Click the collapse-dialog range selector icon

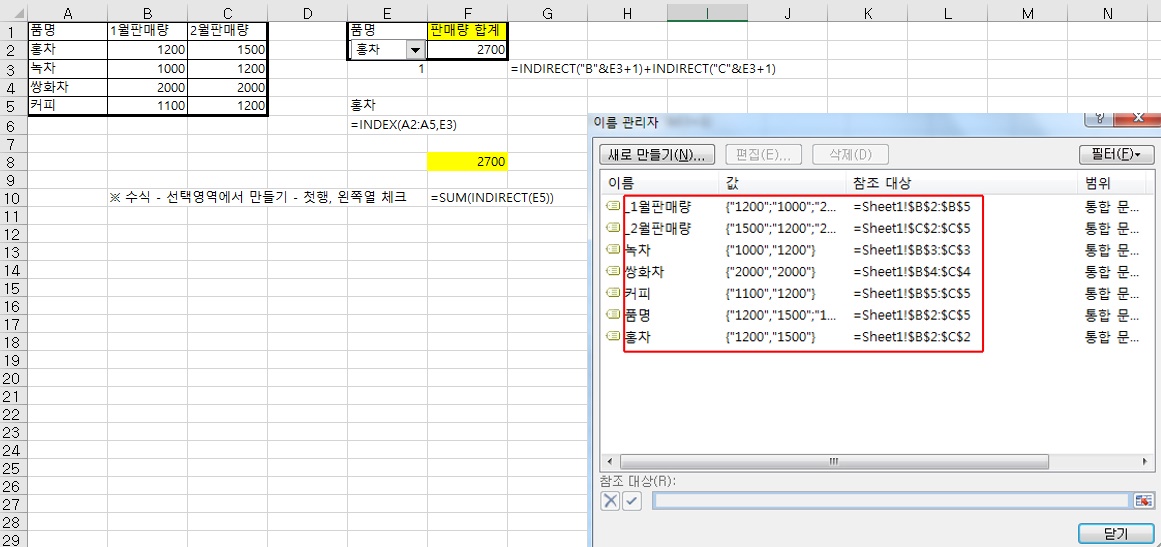1143,501
